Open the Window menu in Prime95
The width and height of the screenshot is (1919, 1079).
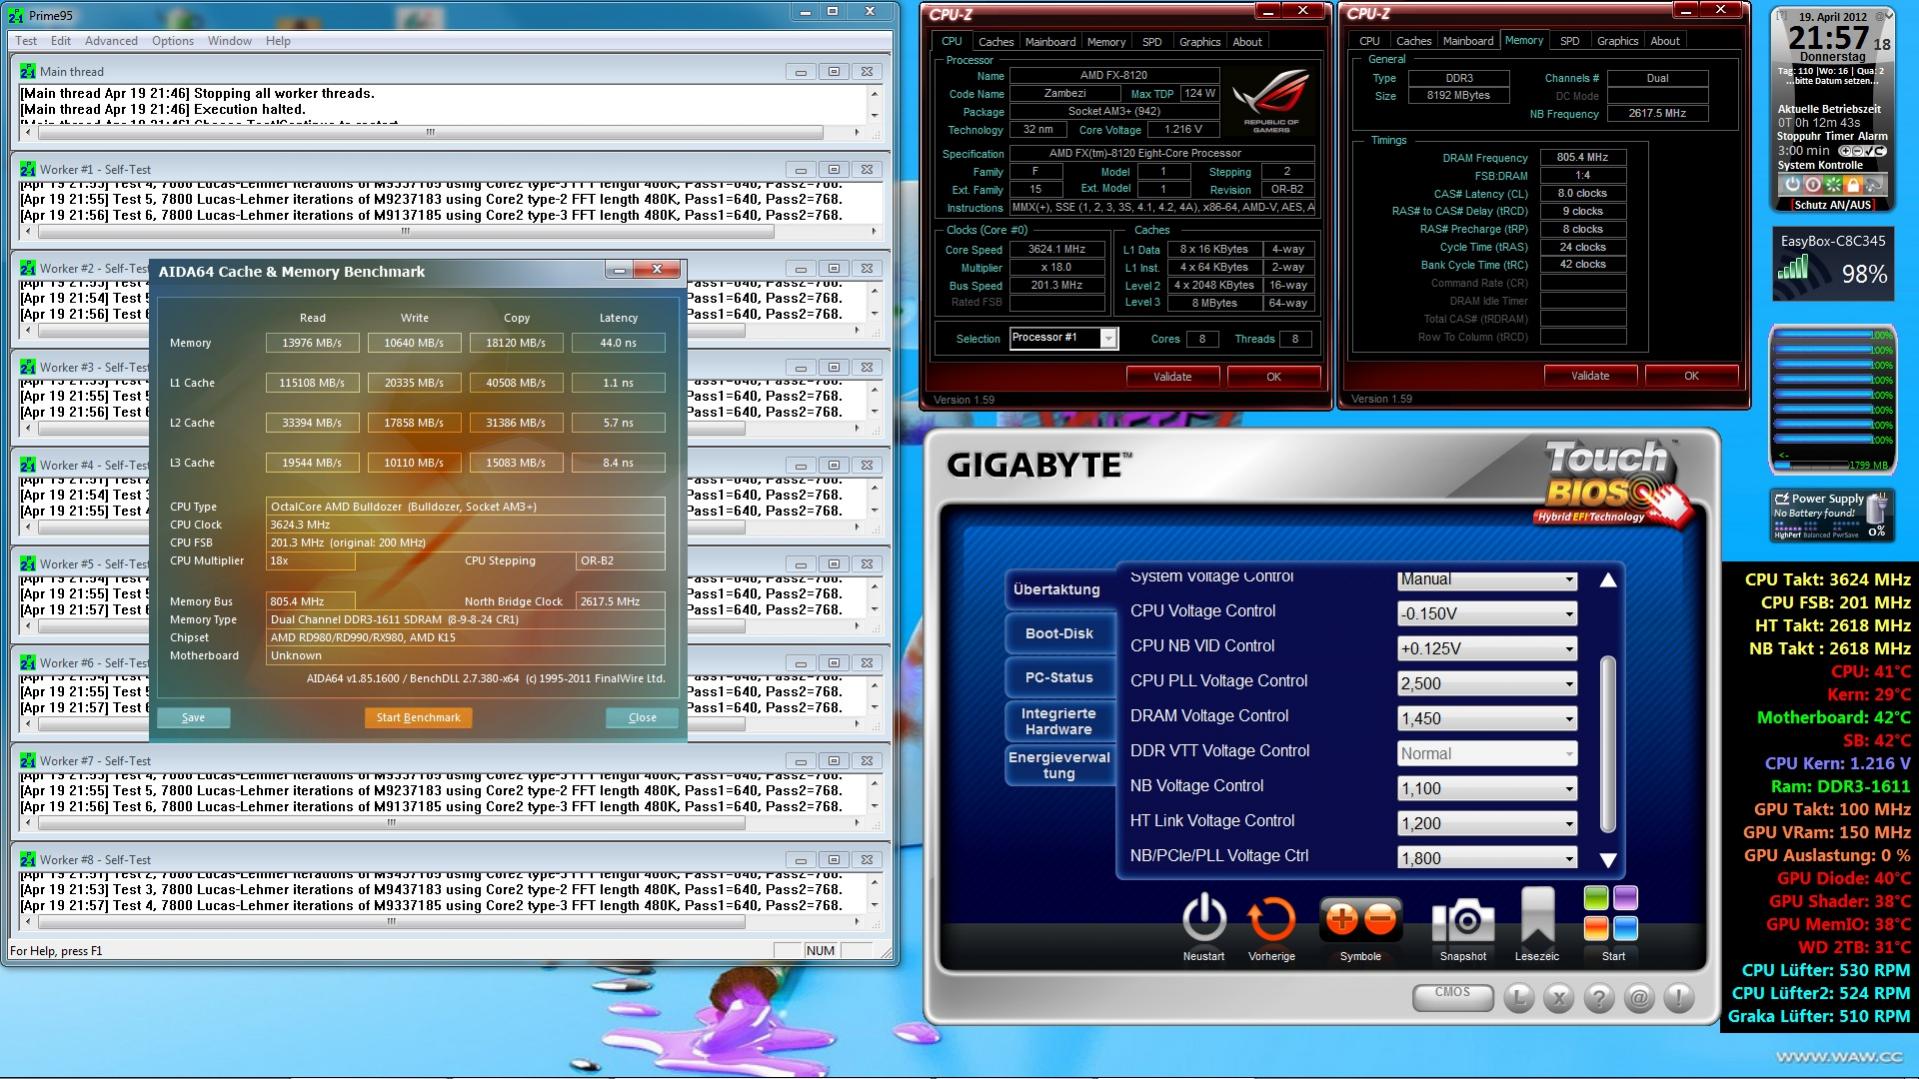[229, 41]
